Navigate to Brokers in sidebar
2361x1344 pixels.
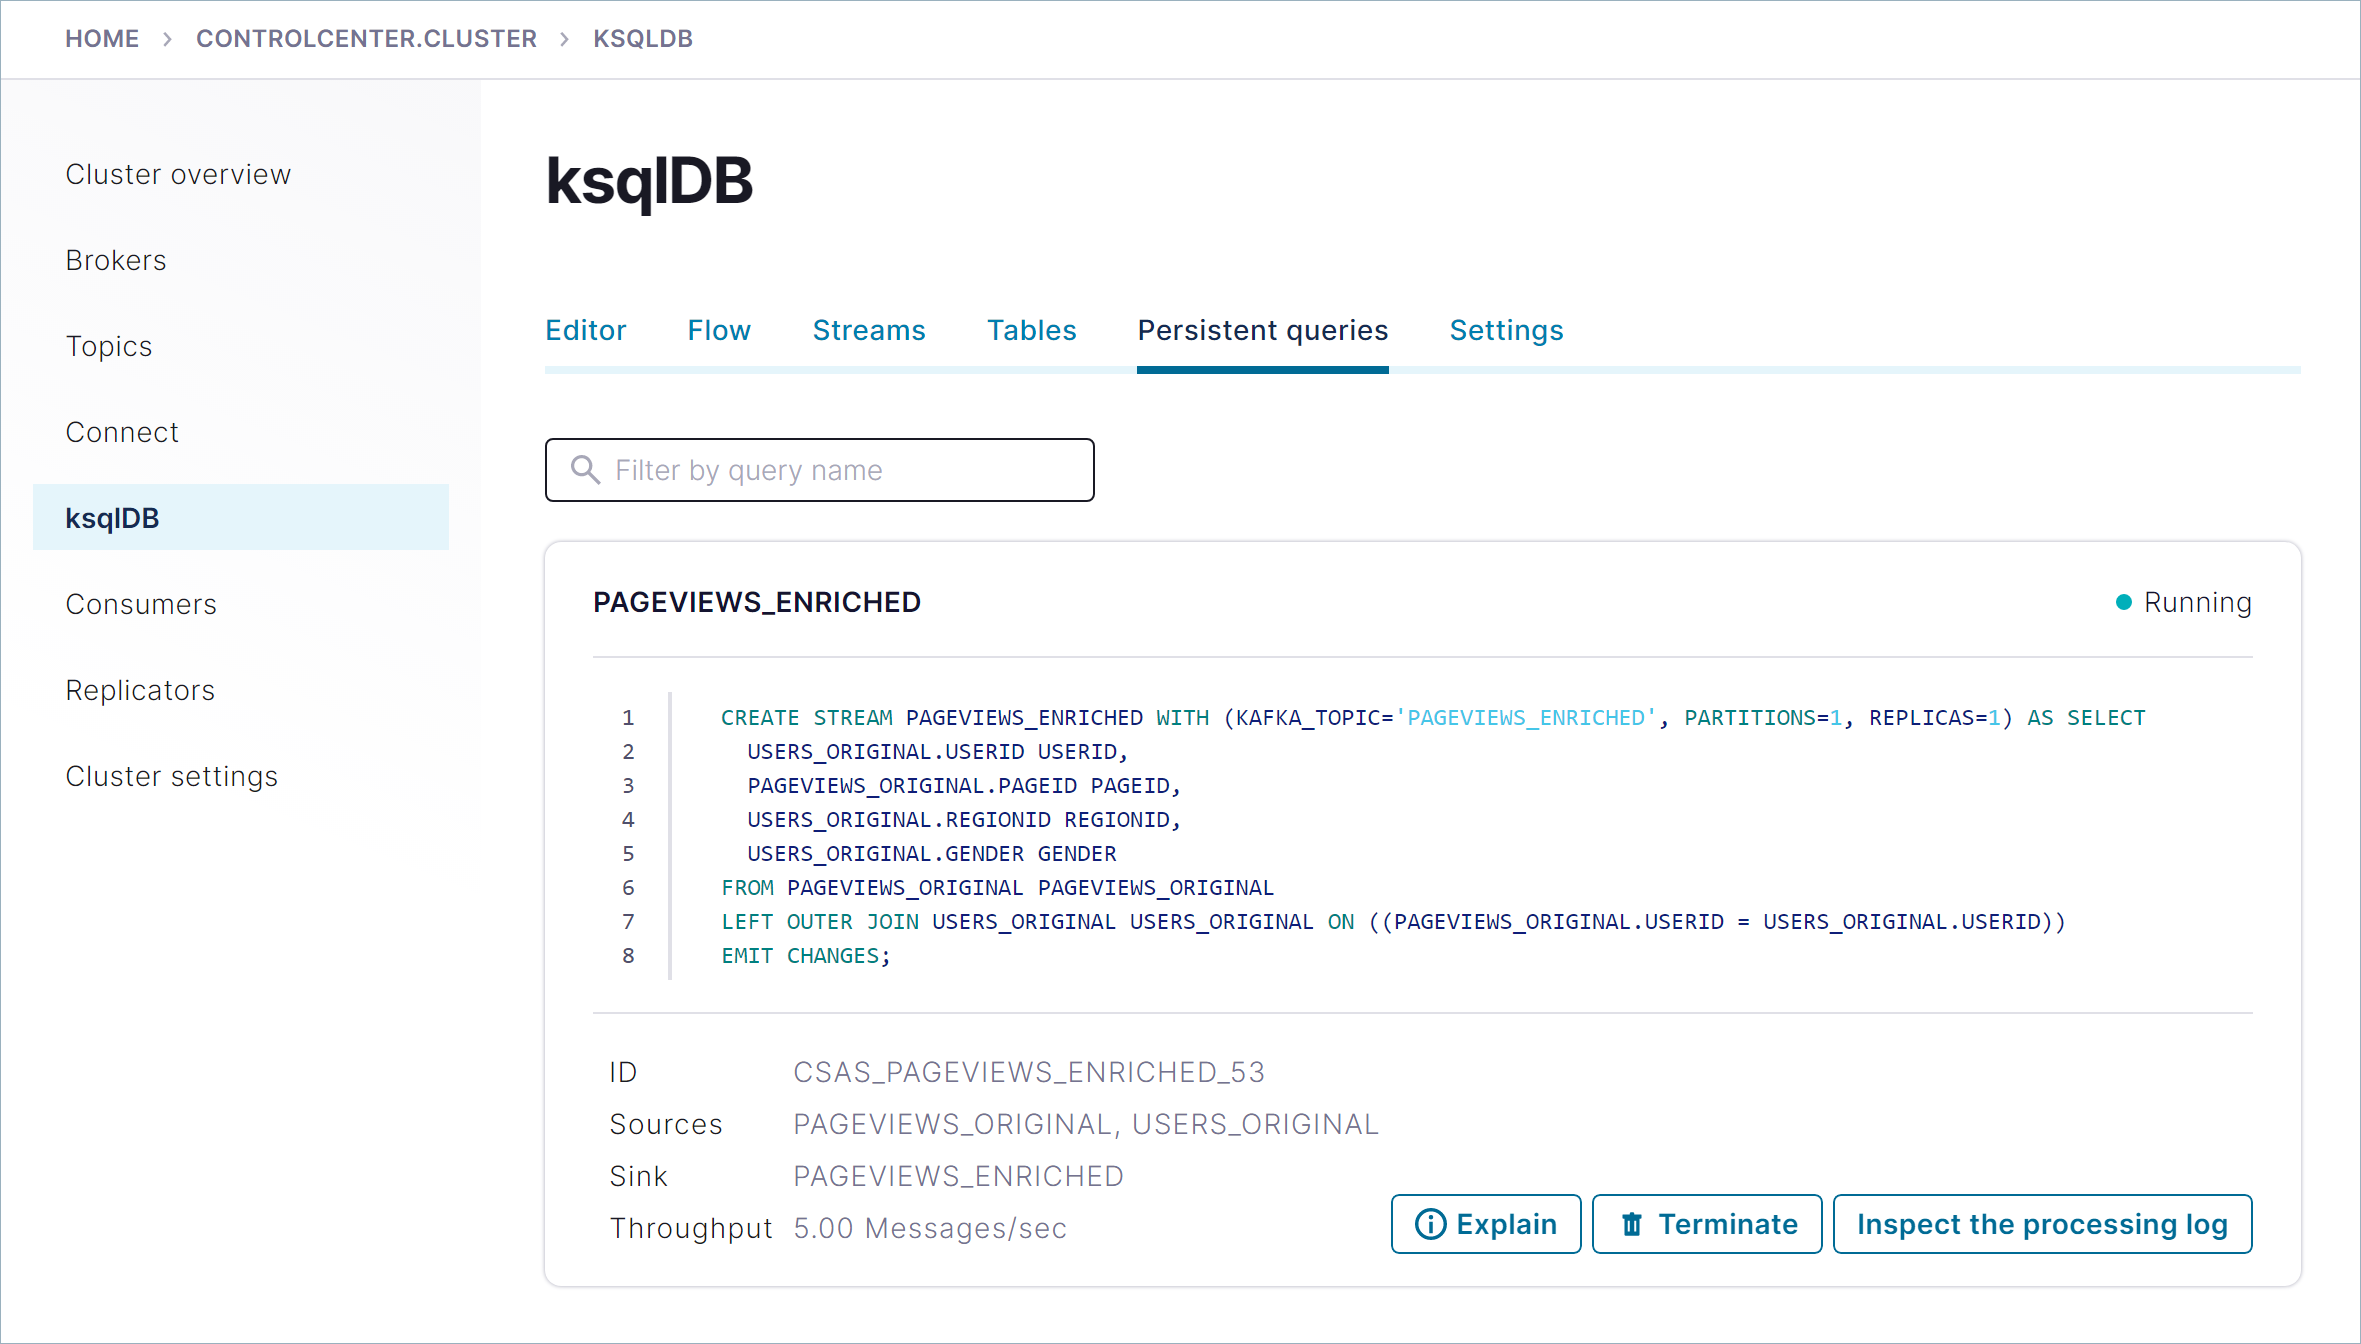[x=116, y=260]
